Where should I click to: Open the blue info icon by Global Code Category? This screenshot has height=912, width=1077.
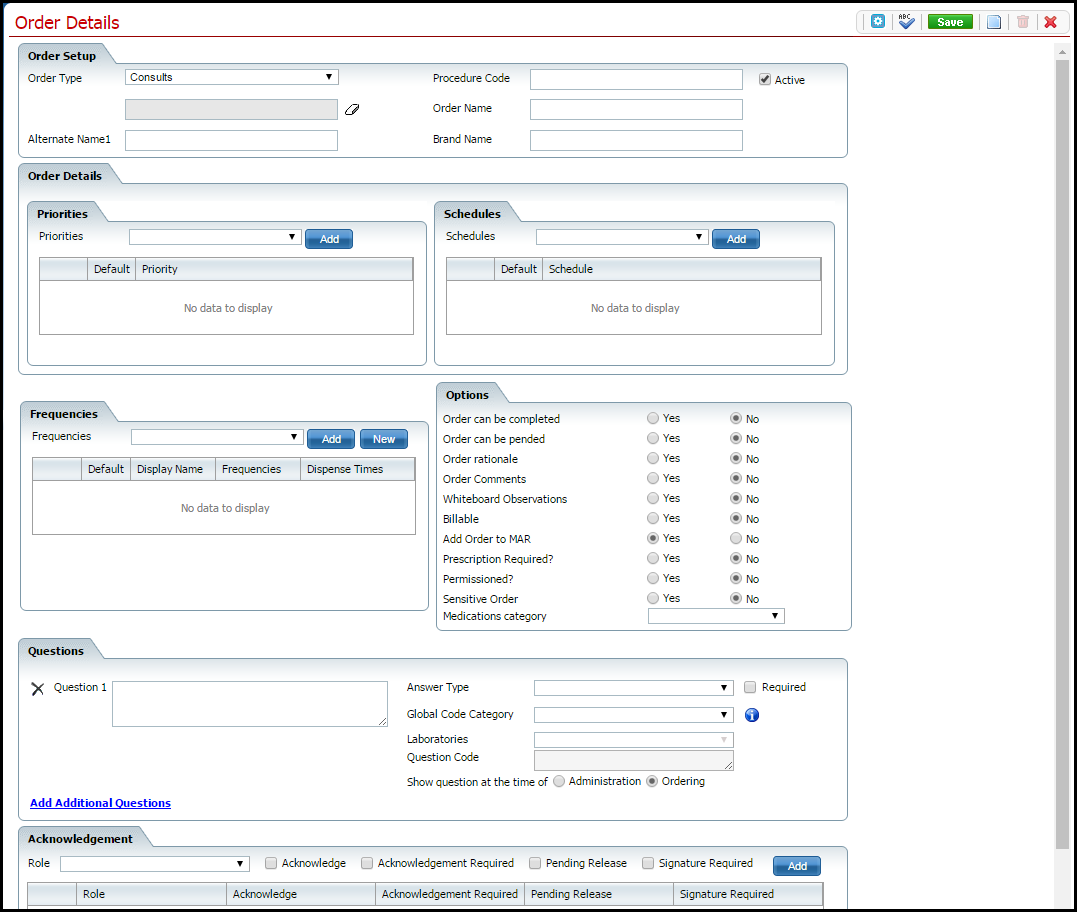pyautogui.click(x=752, y=715)
